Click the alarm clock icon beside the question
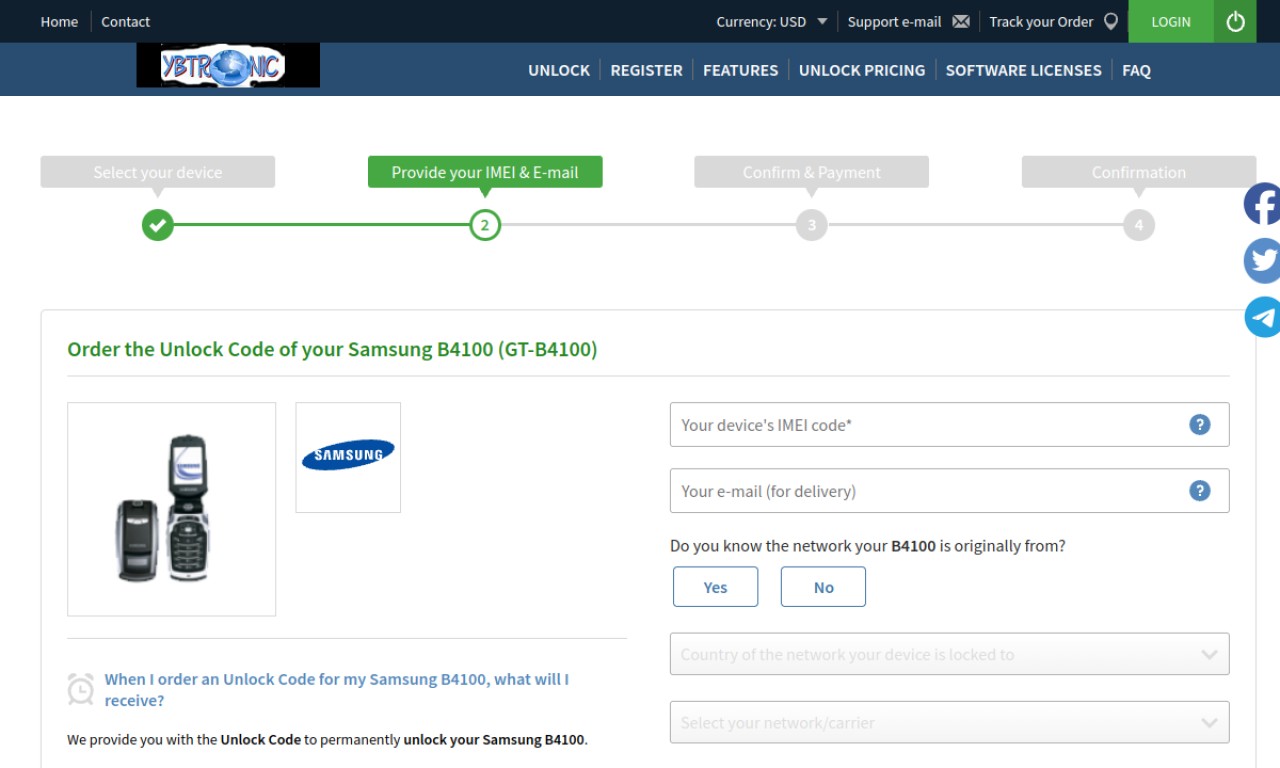Screen dimensions: 1280x768 point(81,689)
